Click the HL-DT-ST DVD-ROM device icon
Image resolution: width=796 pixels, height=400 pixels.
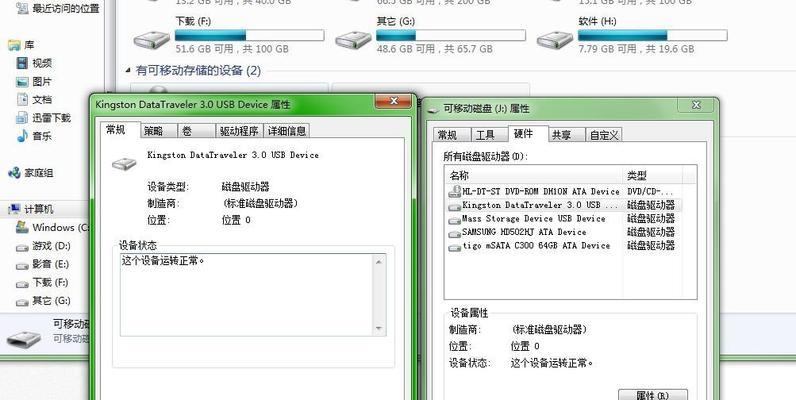tap(454, 191)
